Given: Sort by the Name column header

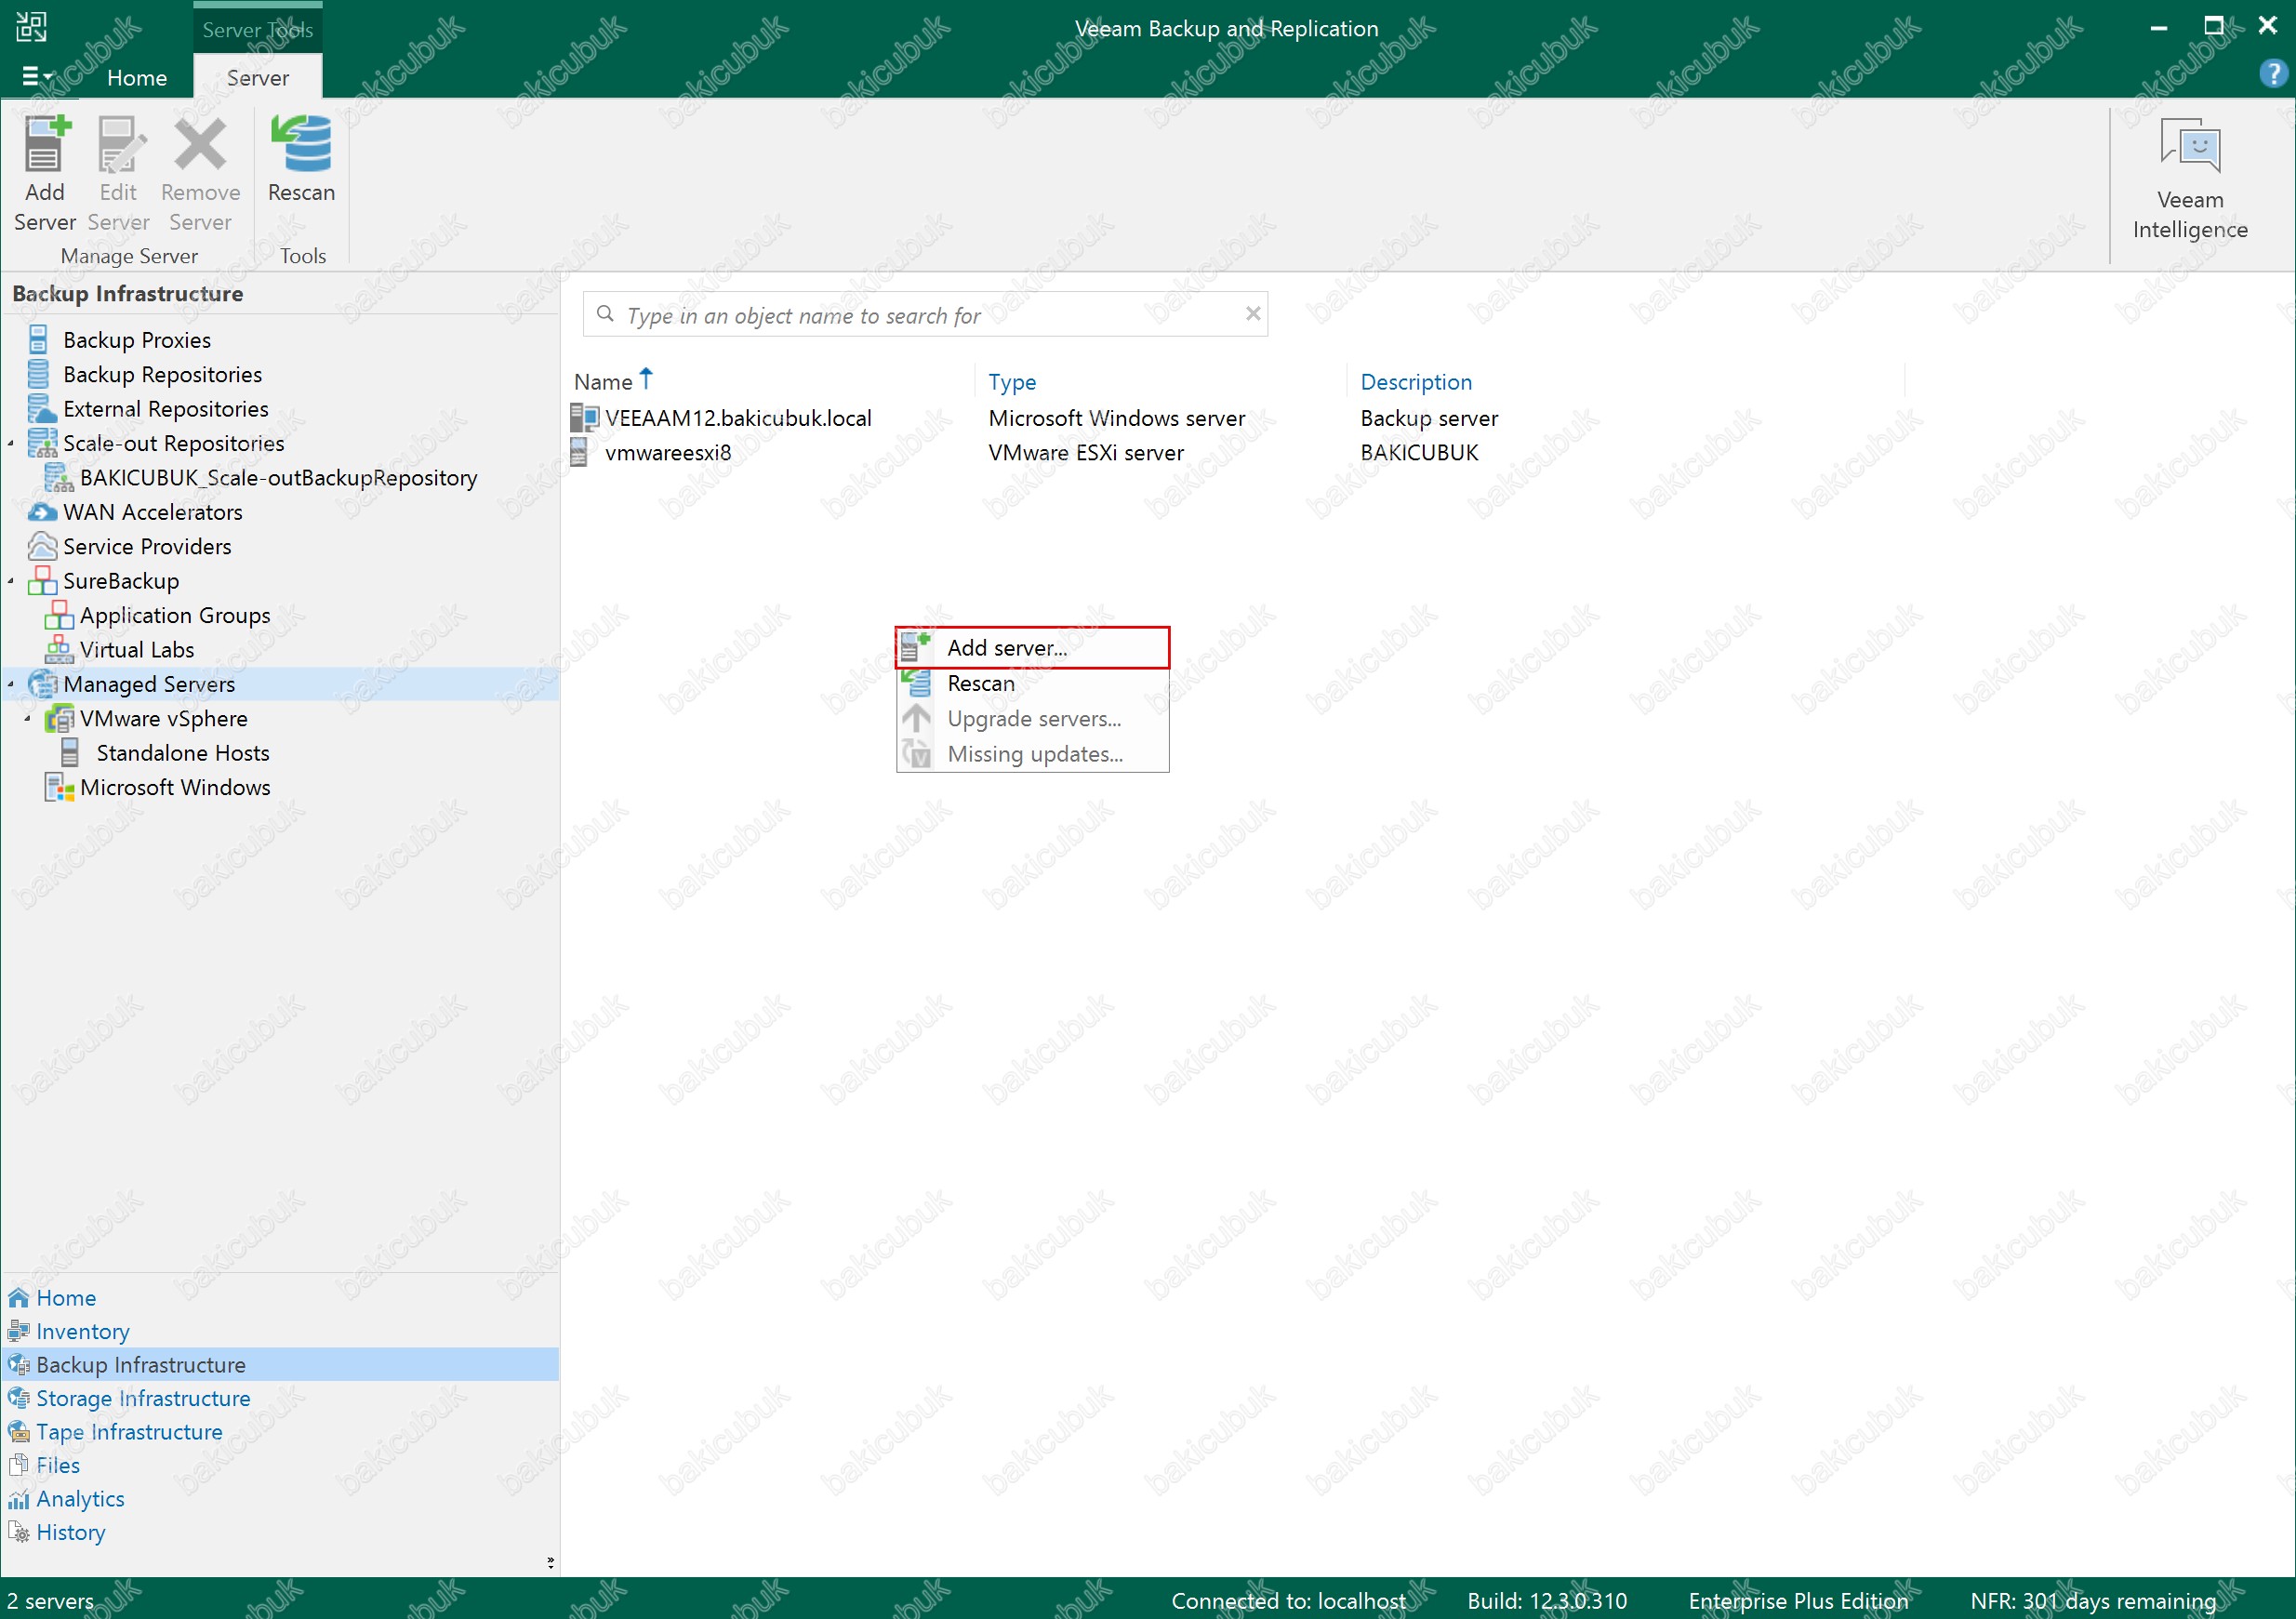Looking at the screenshot, I should [x=603, y=382].
